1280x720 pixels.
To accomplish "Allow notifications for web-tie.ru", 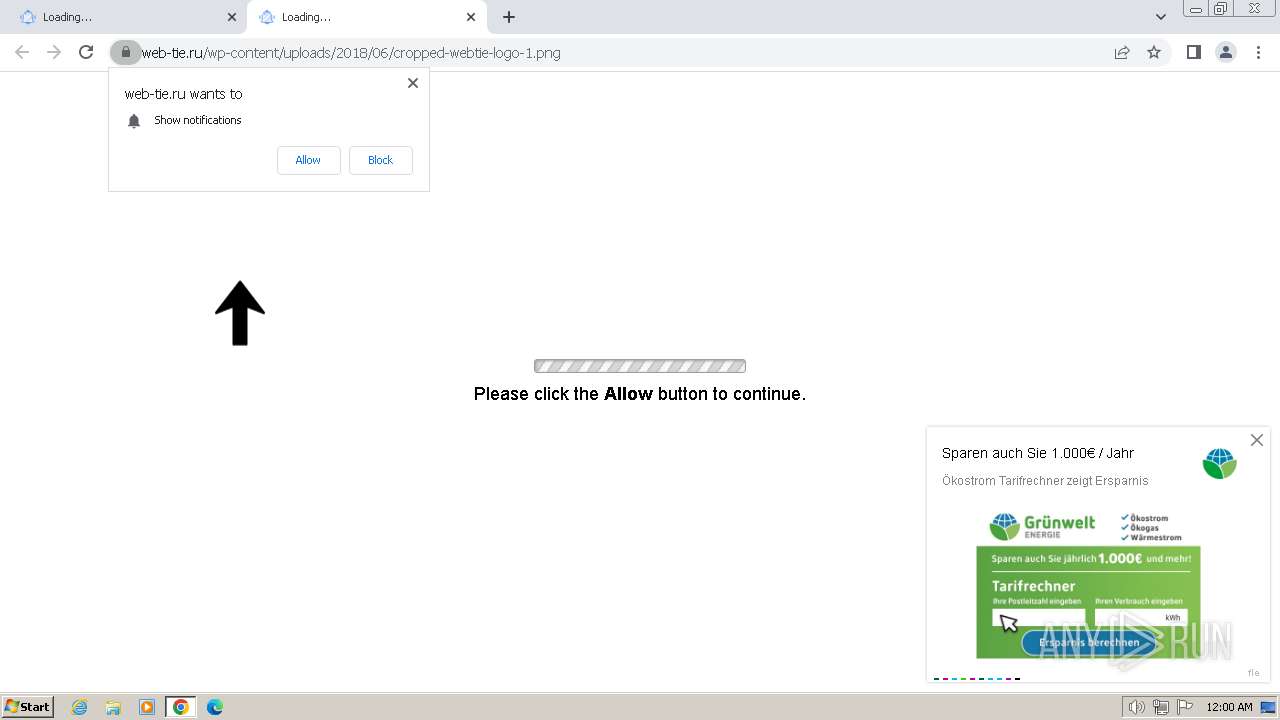I will click(308, 160).
